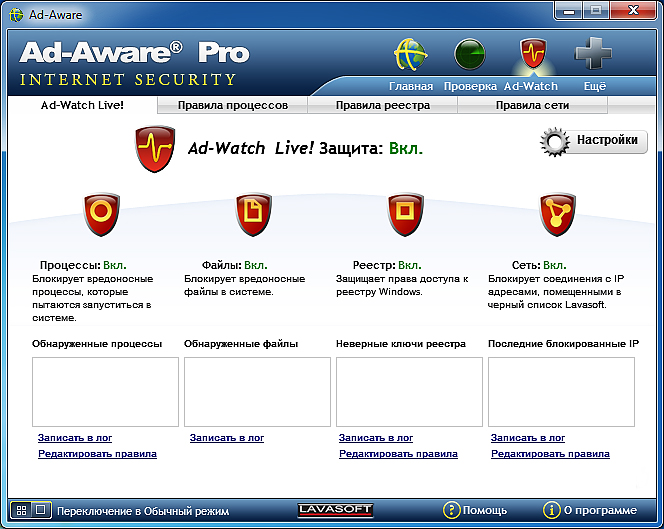Screen dimensions: 664x529
Task: Open the Ad-Watch navigation label
Action: pos(531,86)
